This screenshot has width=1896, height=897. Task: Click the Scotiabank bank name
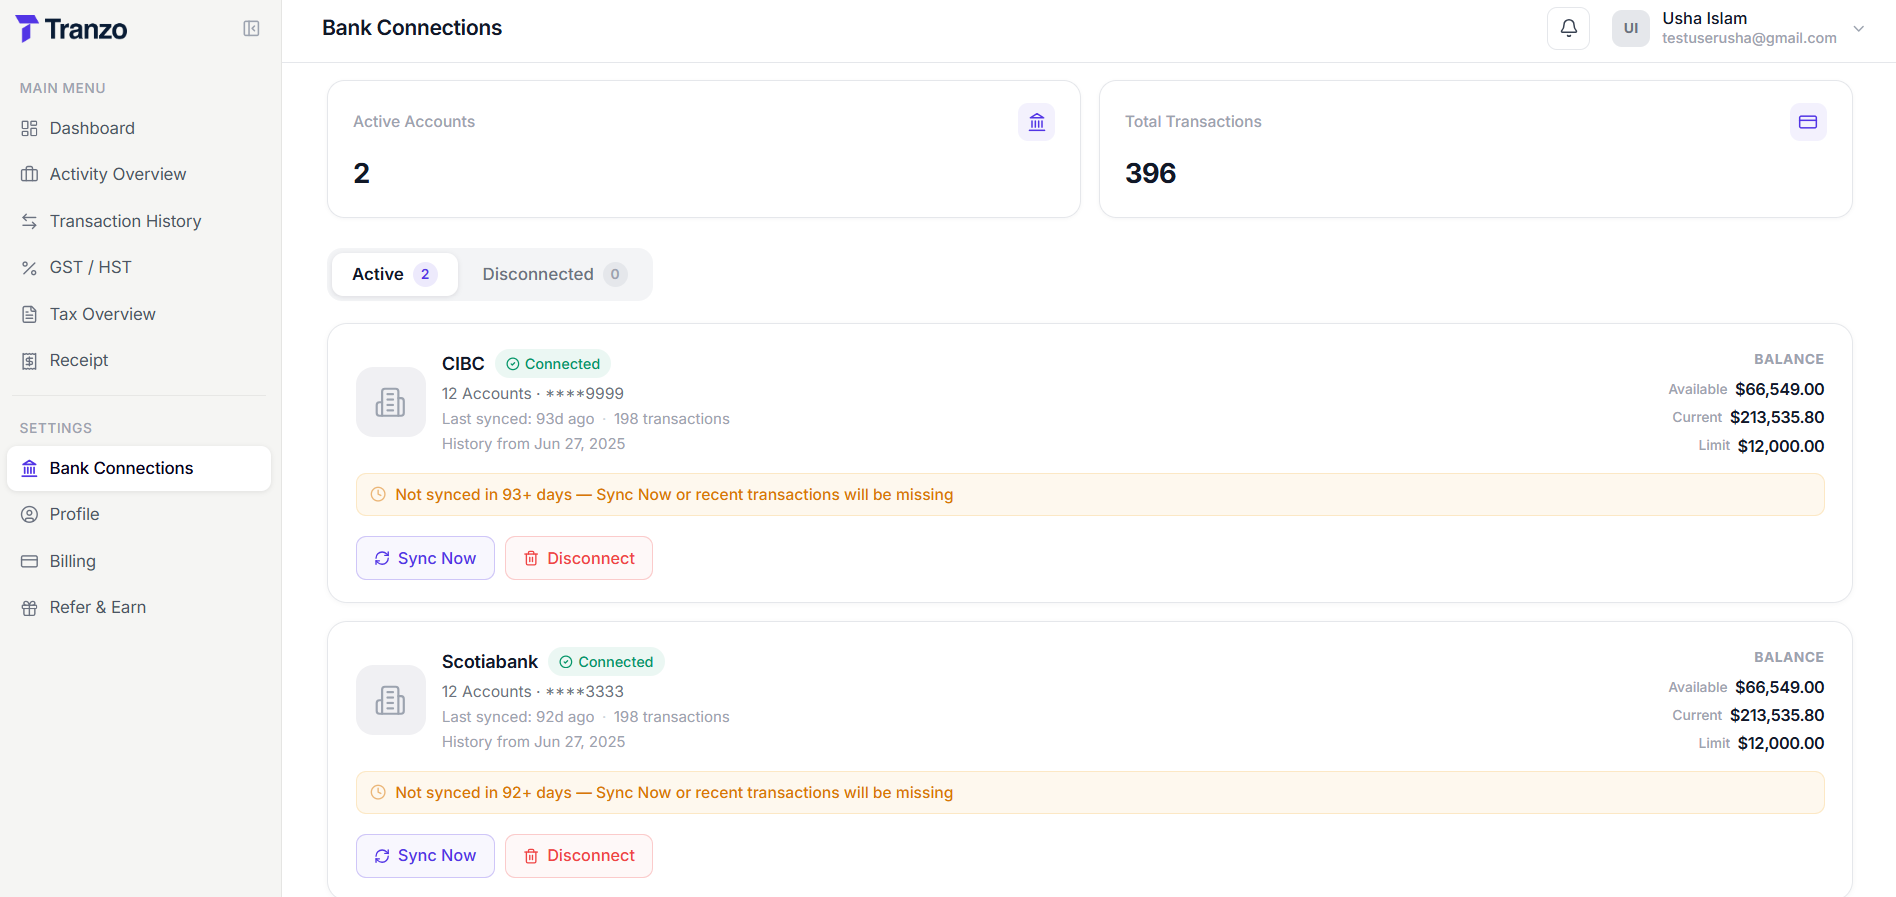click(490, 662)
